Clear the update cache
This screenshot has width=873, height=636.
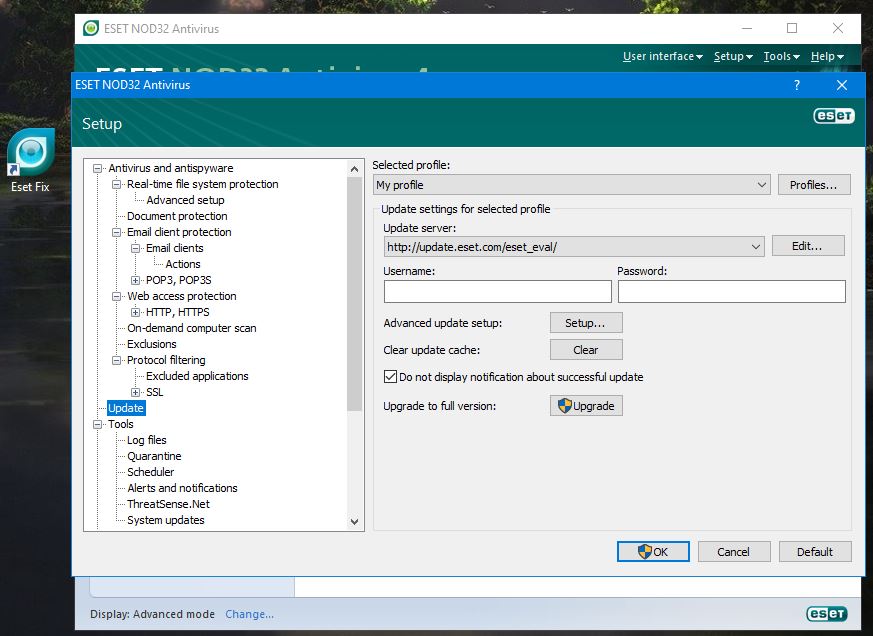[586, 350]
